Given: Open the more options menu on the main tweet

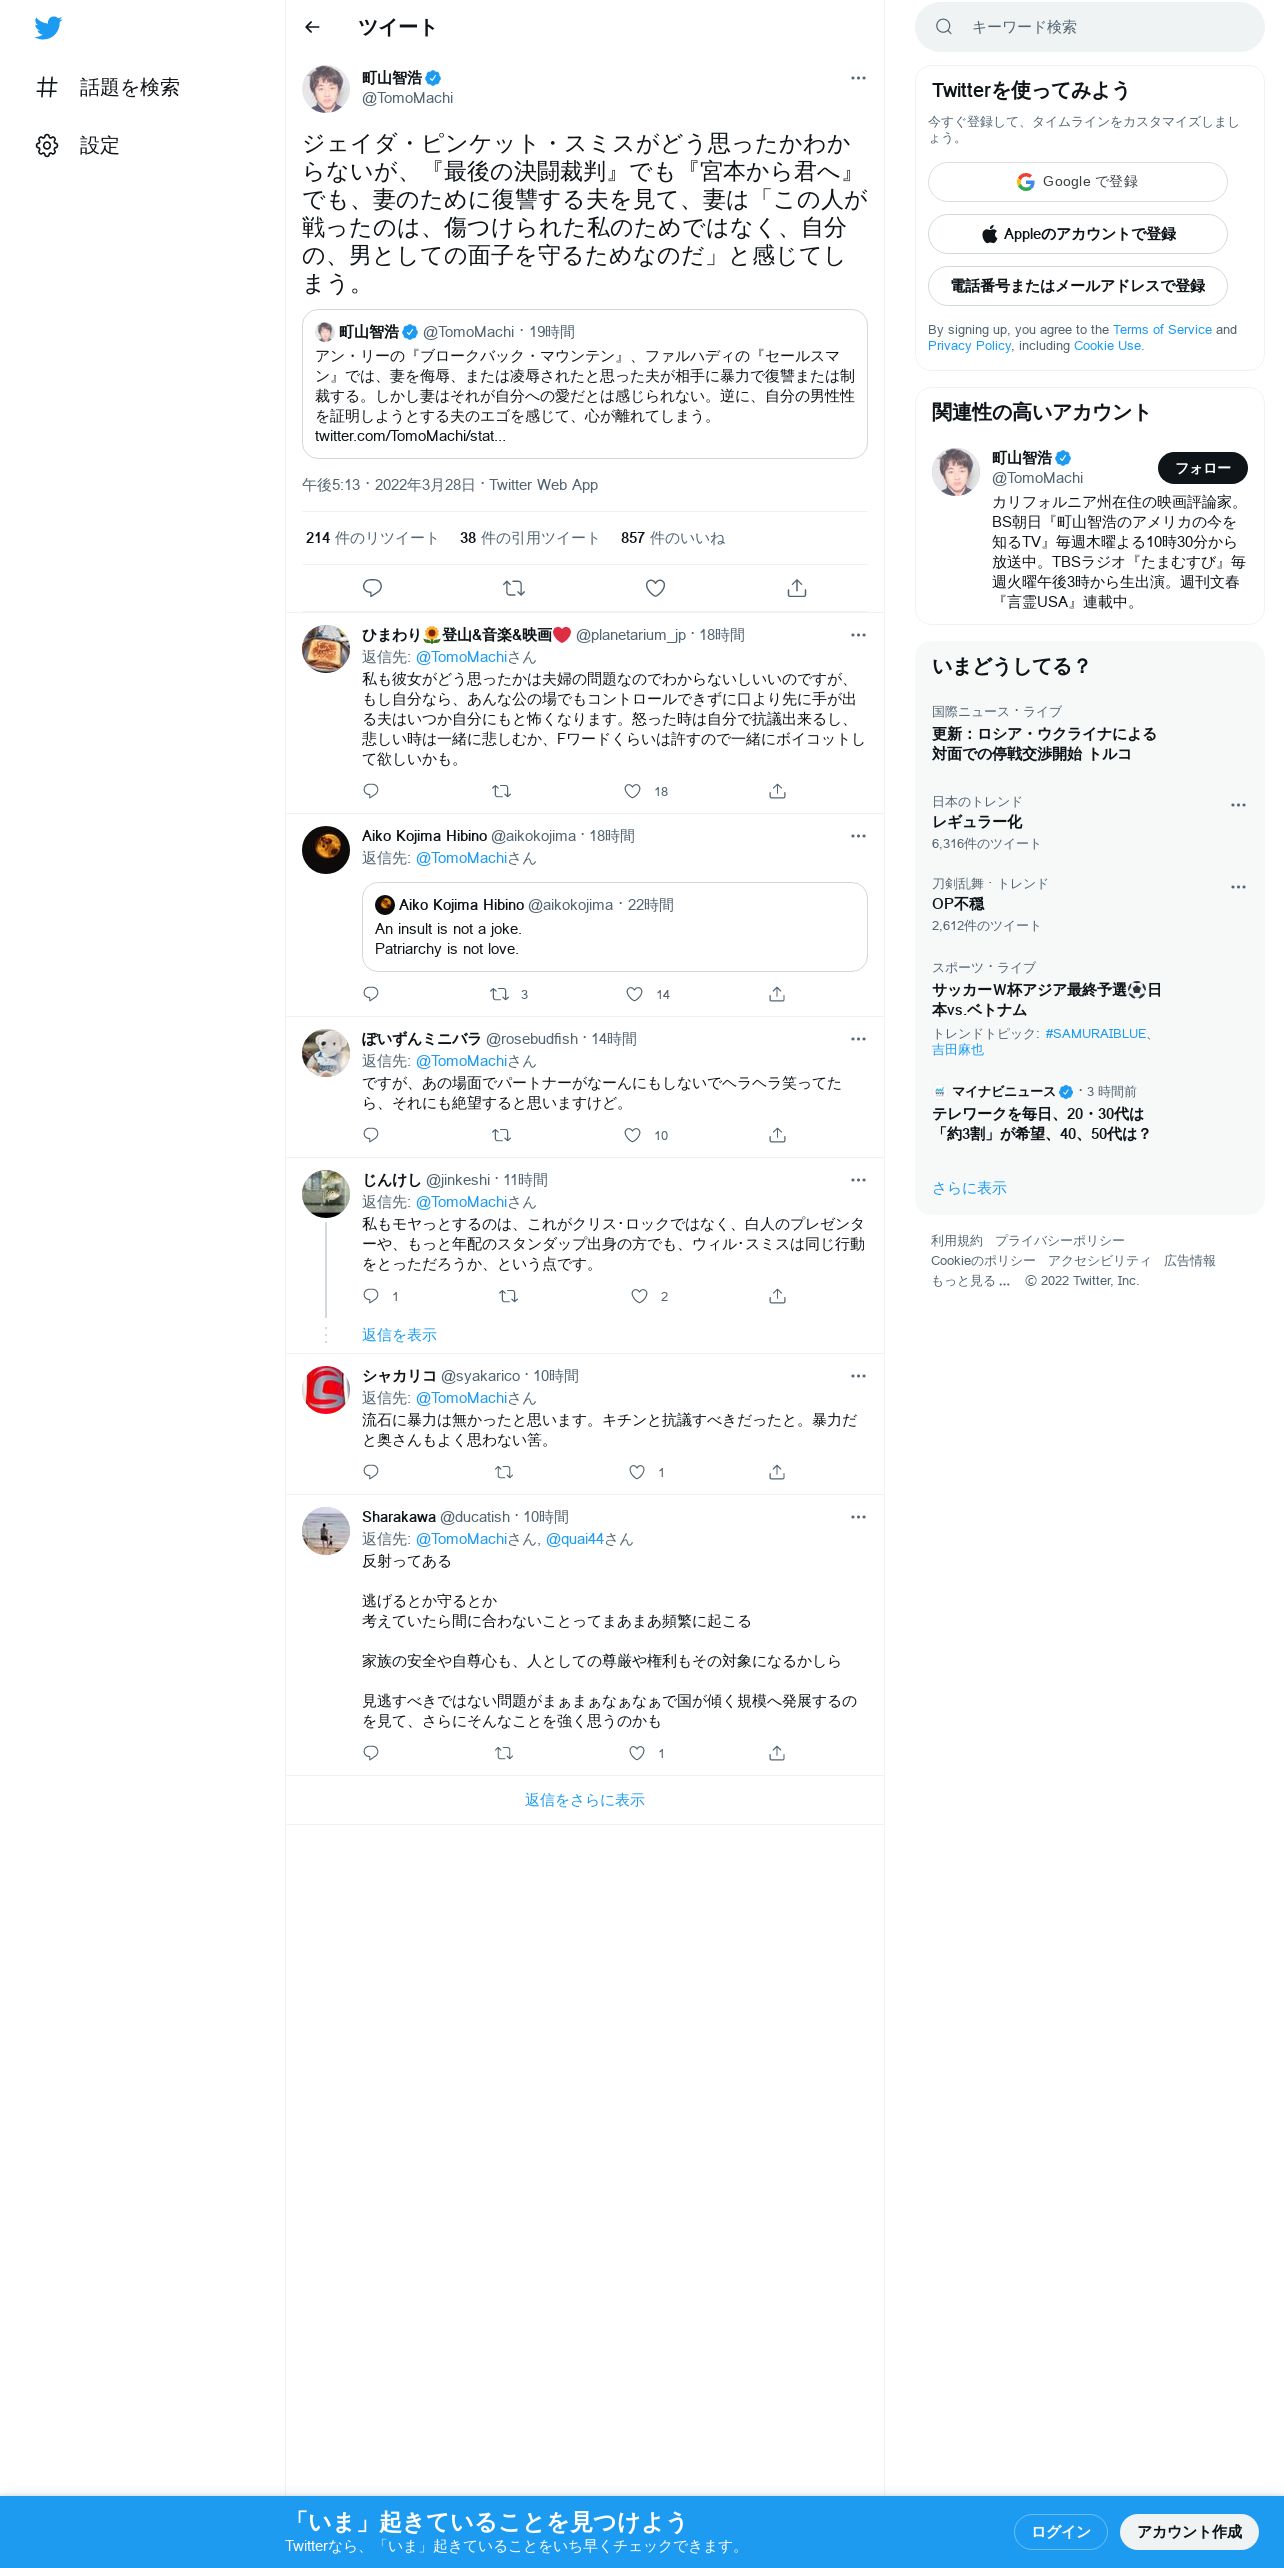Looking at the screenshot, I should point(858,78).
